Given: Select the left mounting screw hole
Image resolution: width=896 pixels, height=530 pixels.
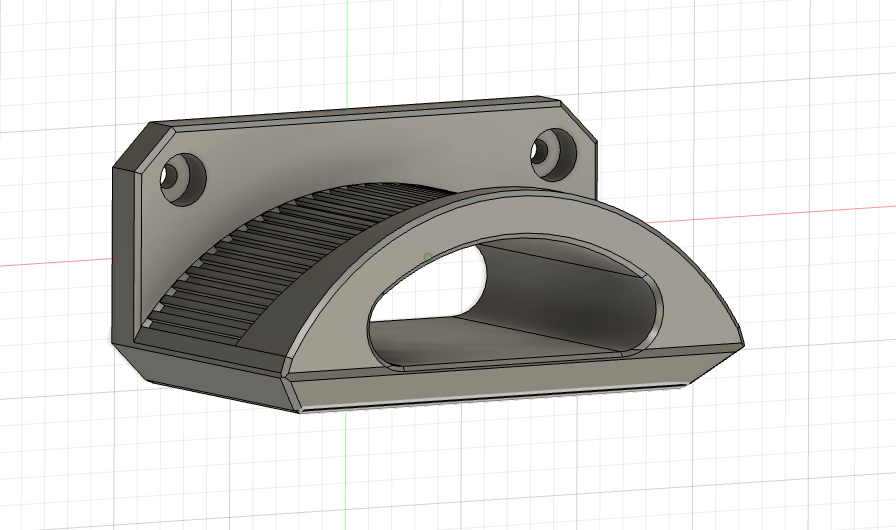Looking at the screenshot, I should 183,178.
